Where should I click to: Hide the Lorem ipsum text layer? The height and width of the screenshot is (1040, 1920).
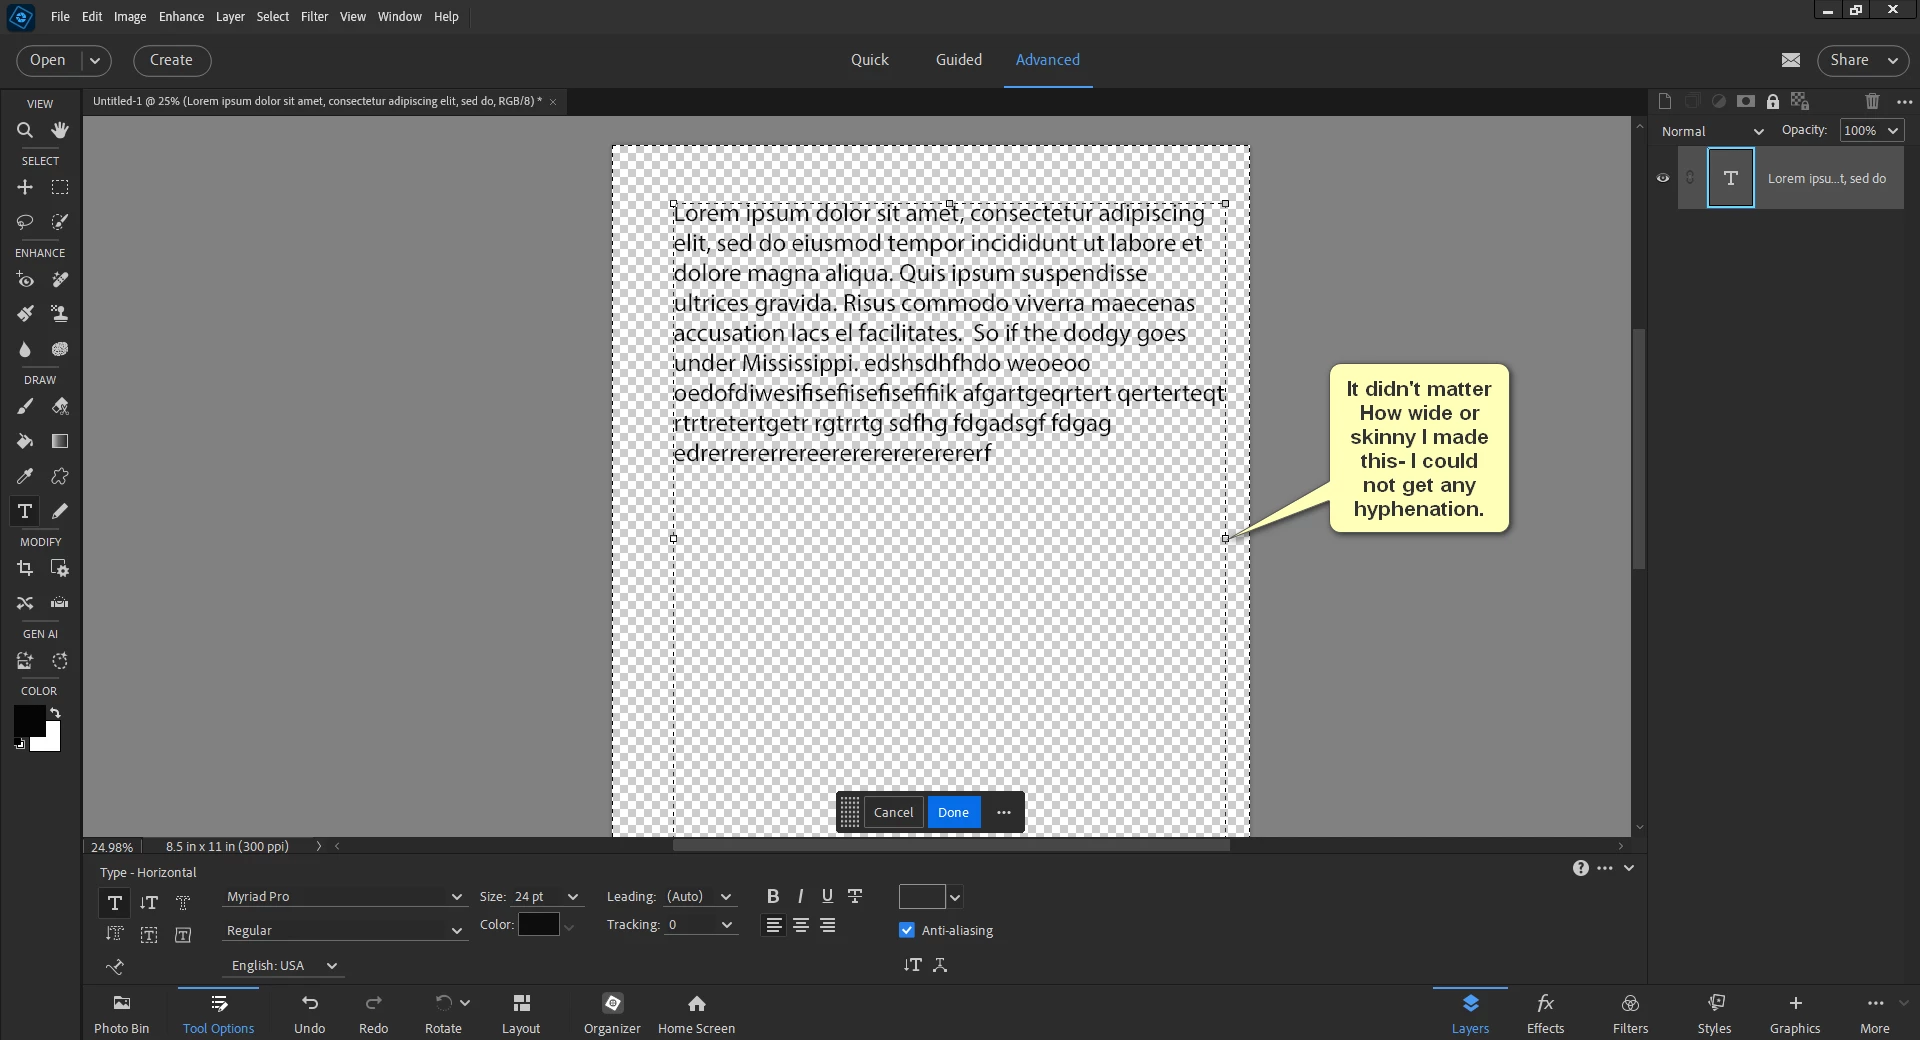coord(1663,178)
